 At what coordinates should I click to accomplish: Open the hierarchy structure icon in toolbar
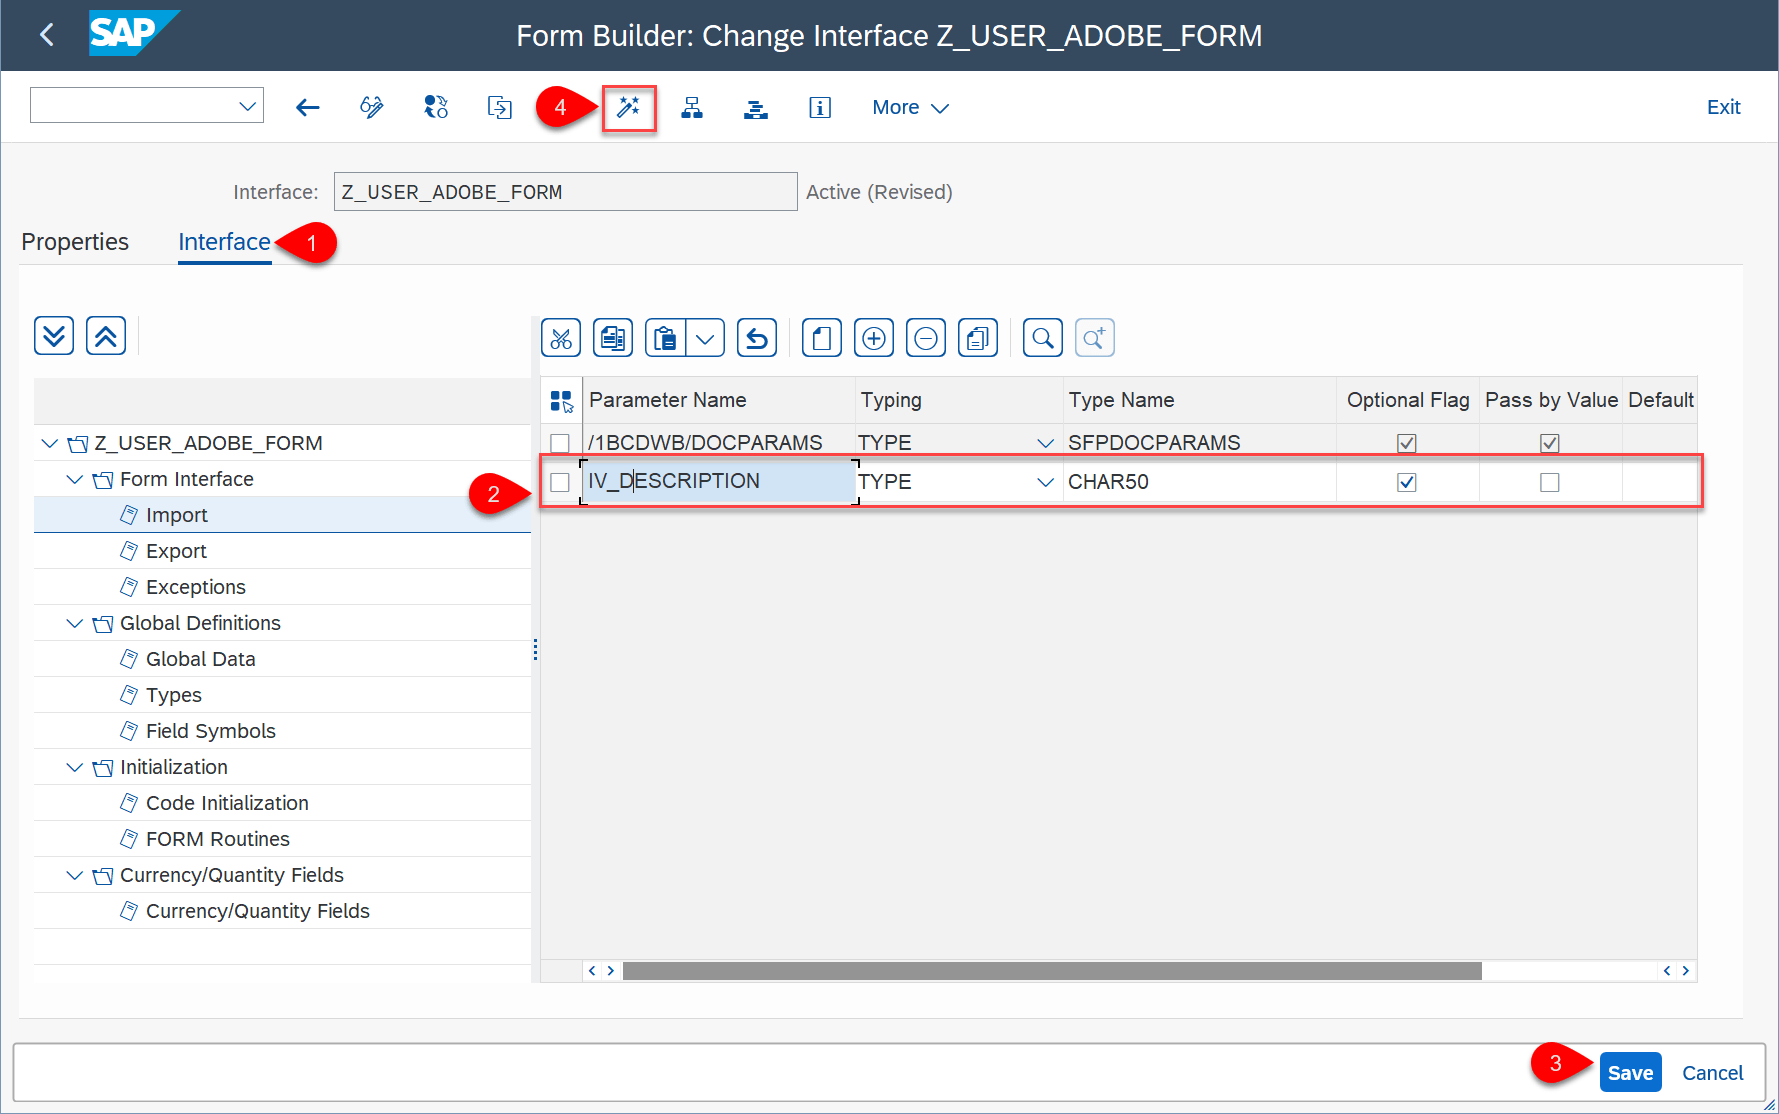coord(692,107)
